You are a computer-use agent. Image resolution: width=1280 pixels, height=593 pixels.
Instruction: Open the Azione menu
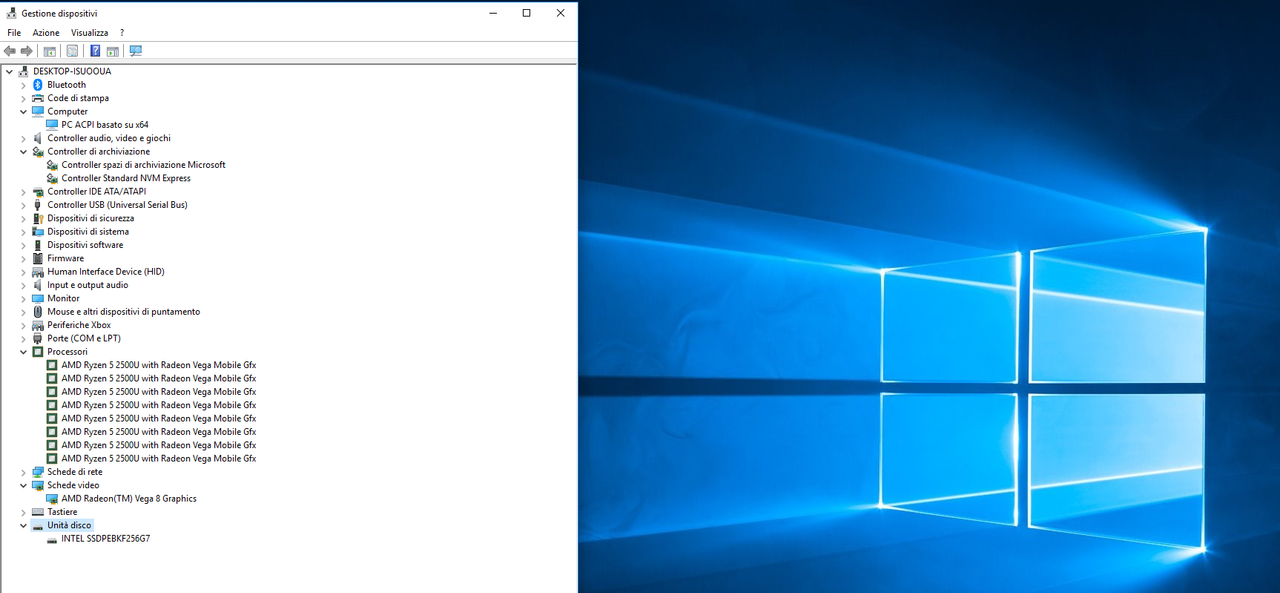pyautogui.click(x=46, y=33)
